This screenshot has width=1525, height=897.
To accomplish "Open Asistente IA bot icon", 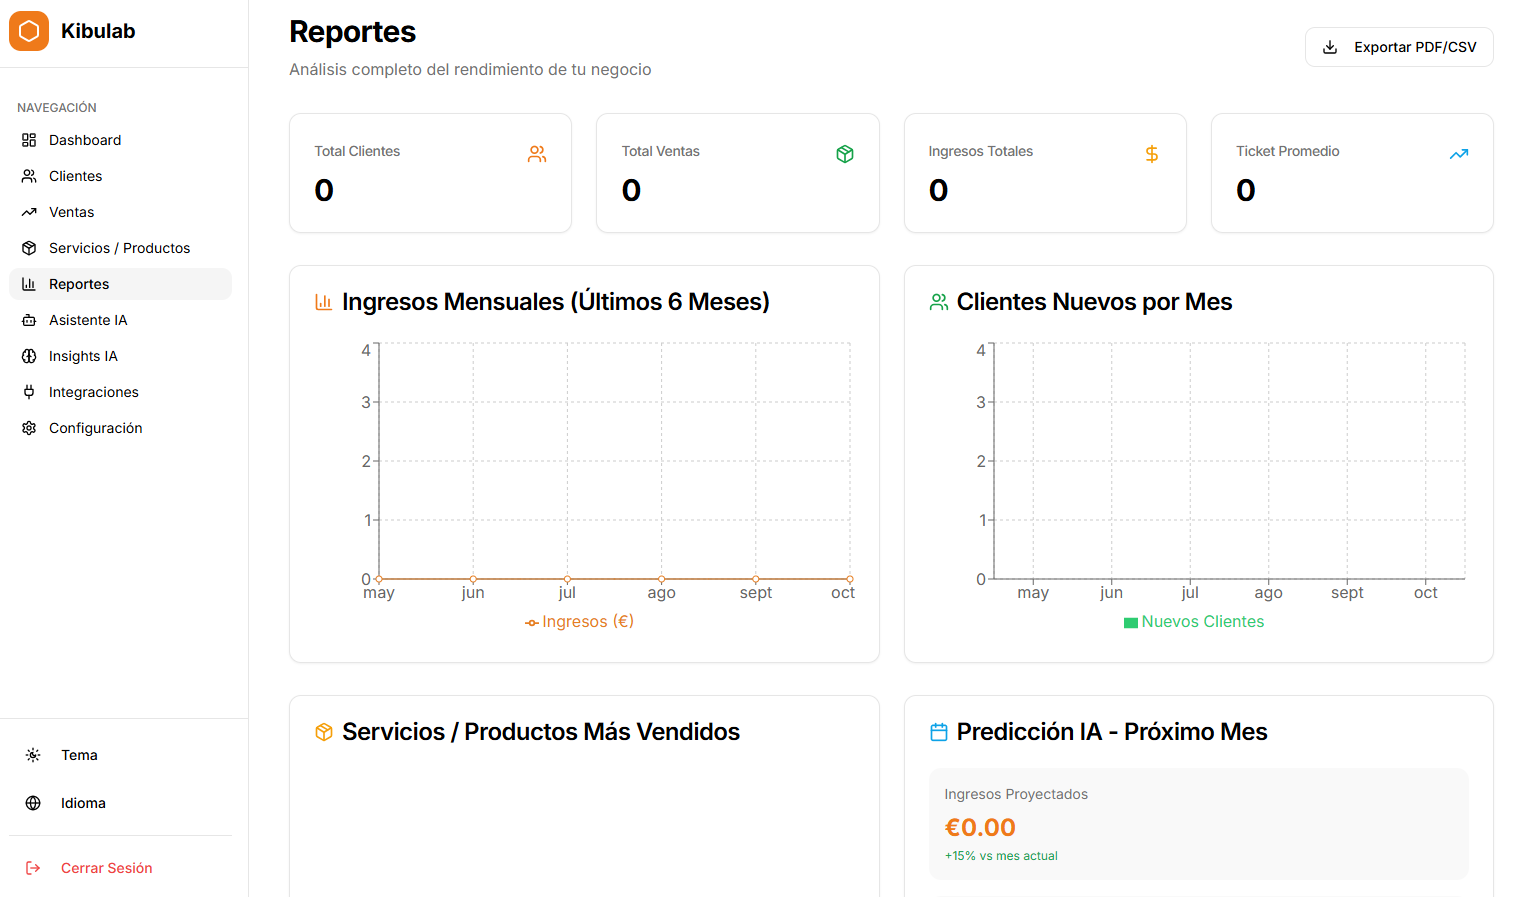I will [x=29, y=320].
